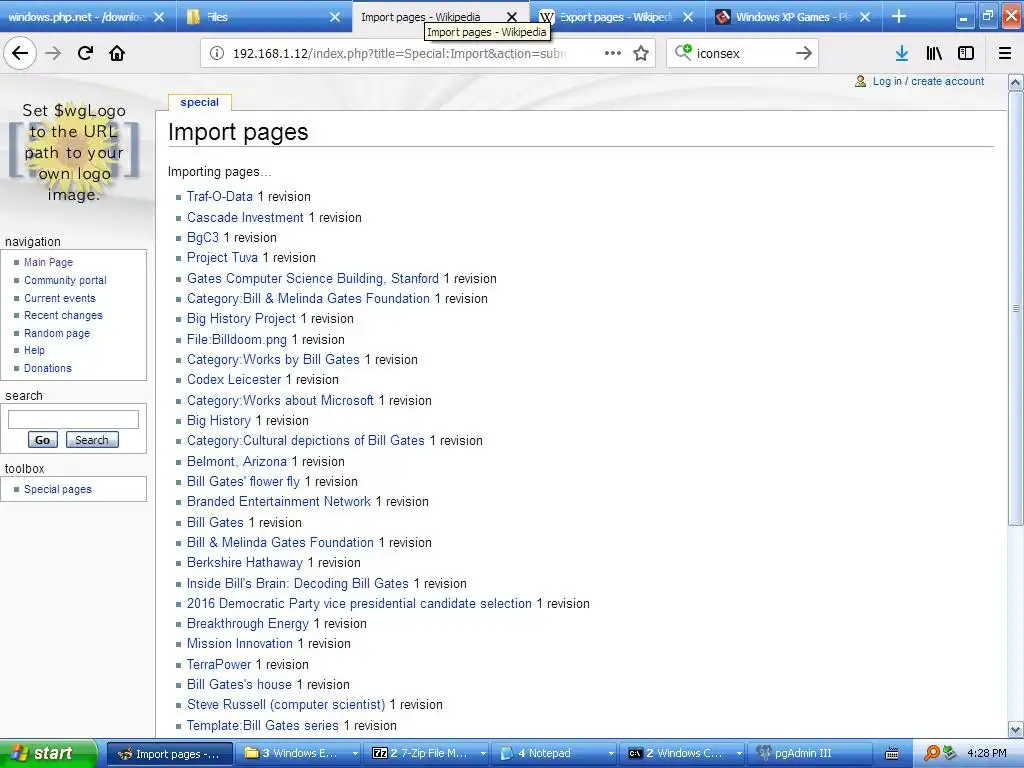
Task: Switch to the Files tab
Action: click(217, 17)
